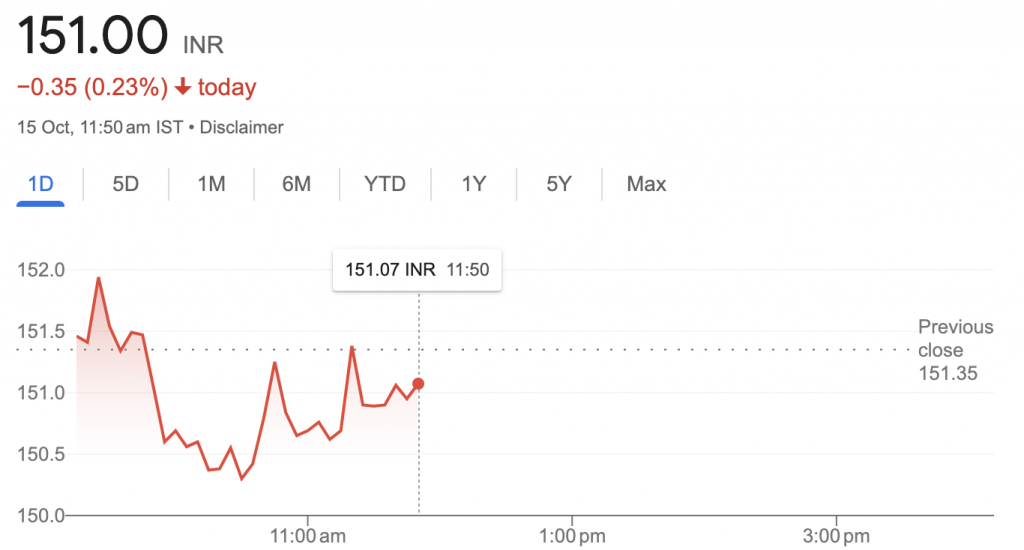The height and width of the screenshot is (550, 1024).
Task: Click the 151.07 INR tooltip box
Action: click(417, 270)
